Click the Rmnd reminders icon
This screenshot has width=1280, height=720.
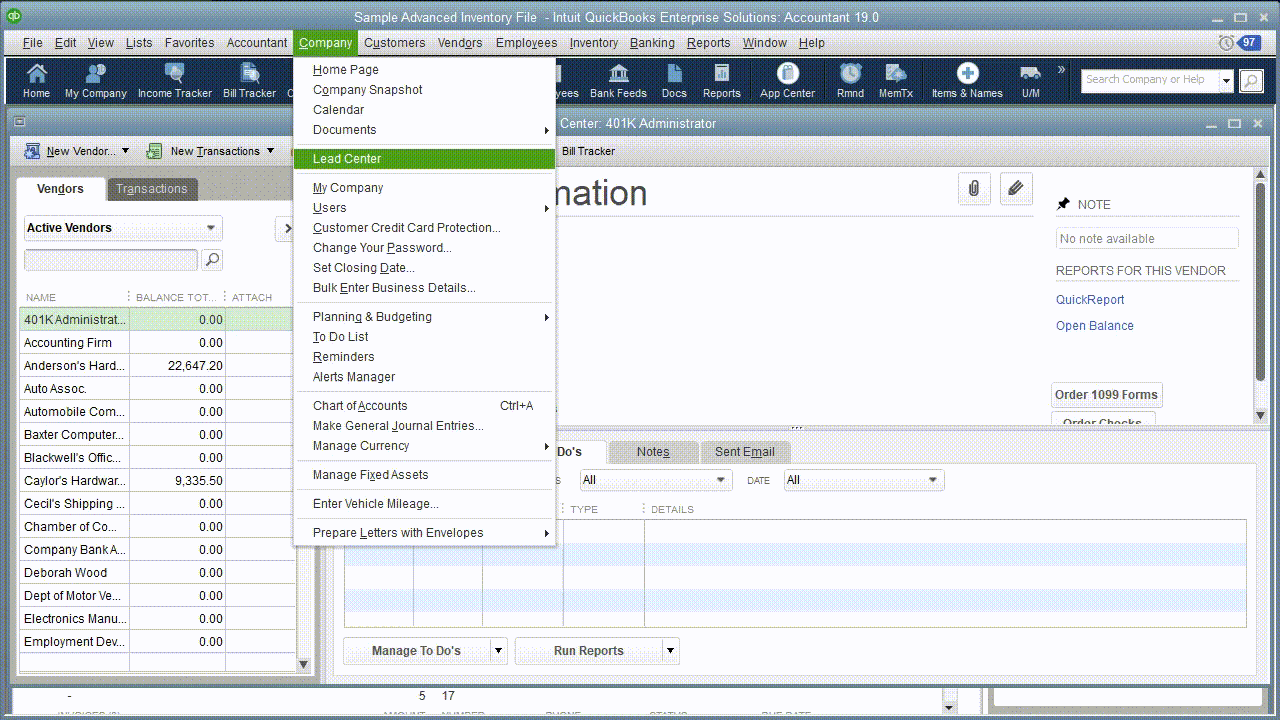(x=849, y=80)
